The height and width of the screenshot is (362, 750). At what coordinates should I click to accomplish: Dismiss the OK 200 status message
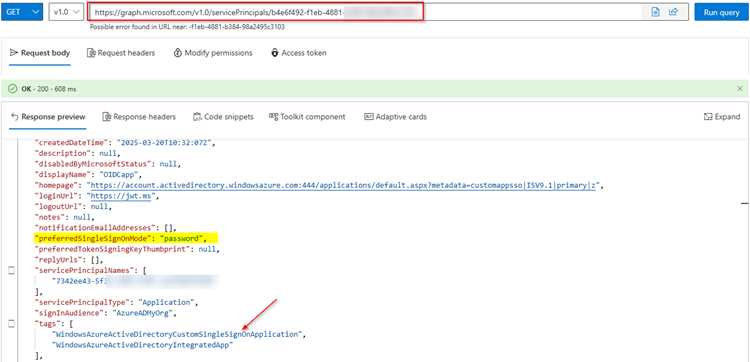point(740,89)
